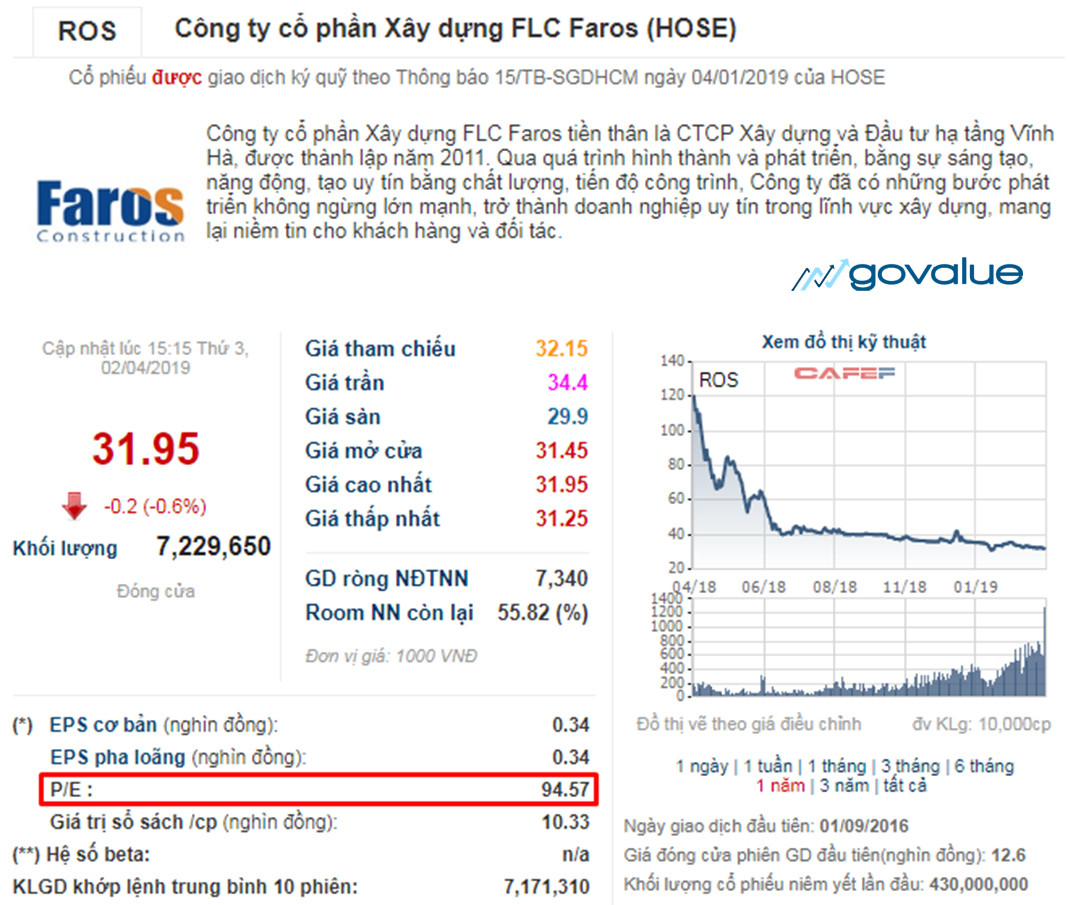Click the first trading date 01/09/2016
This screenshot has width=1068, height=905.
tap(864, 827)
